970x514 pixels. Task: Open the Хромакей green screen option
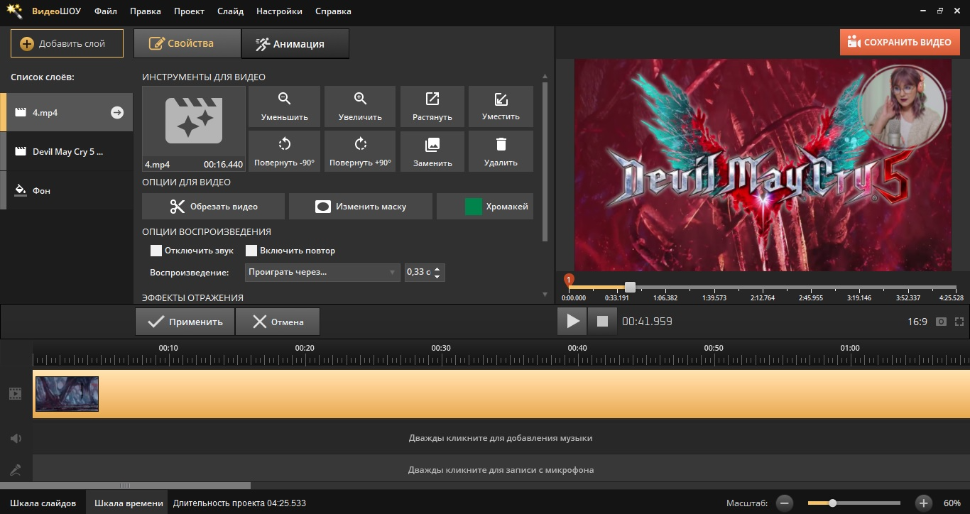[x=485, y=207]
